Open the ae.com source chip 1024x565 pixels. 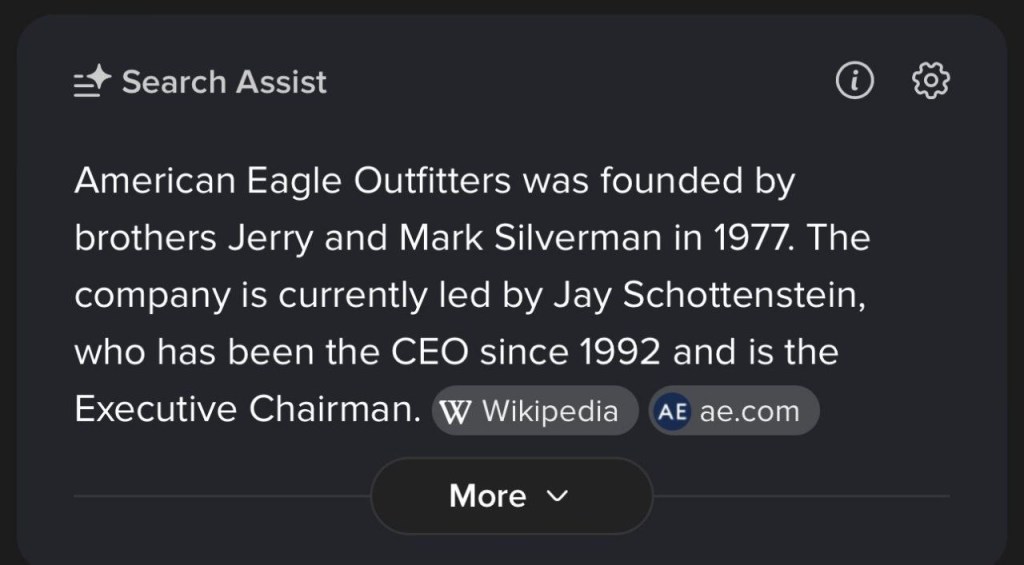coord(734,411)
